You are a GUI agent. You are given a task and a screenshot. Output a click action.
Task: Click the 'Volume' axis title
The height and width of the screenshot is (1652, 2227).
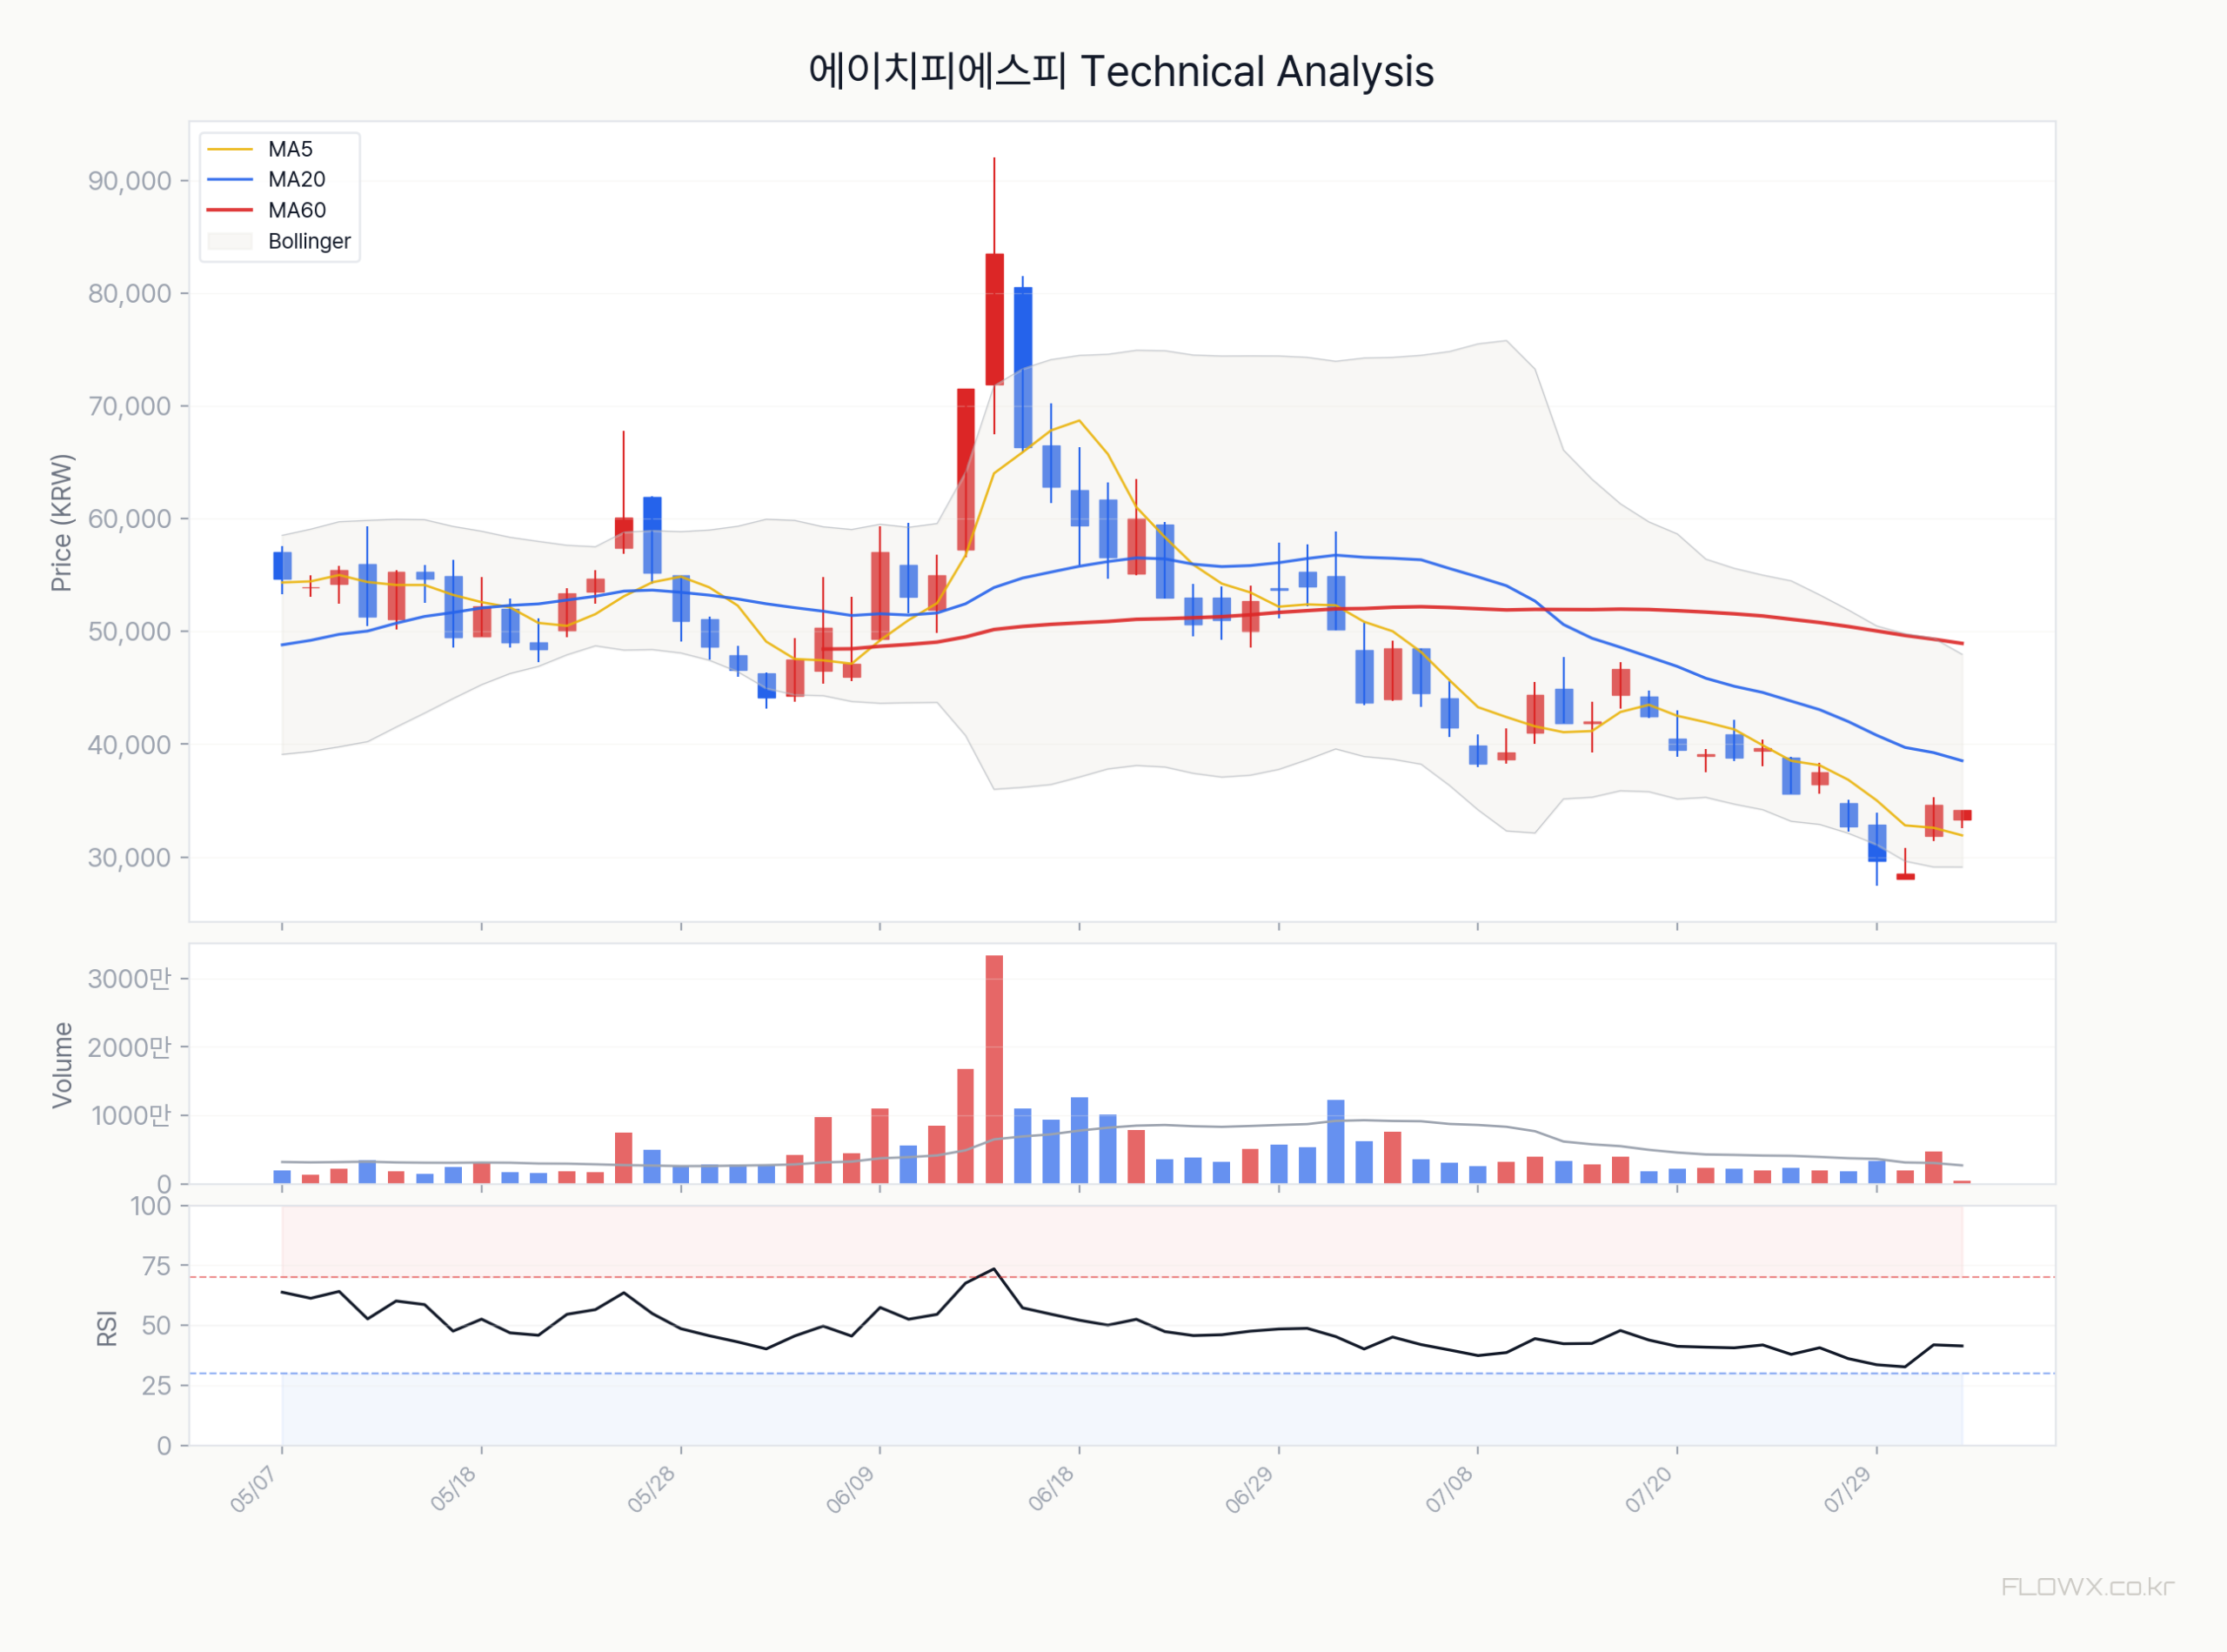click(x=62, y=1065)
